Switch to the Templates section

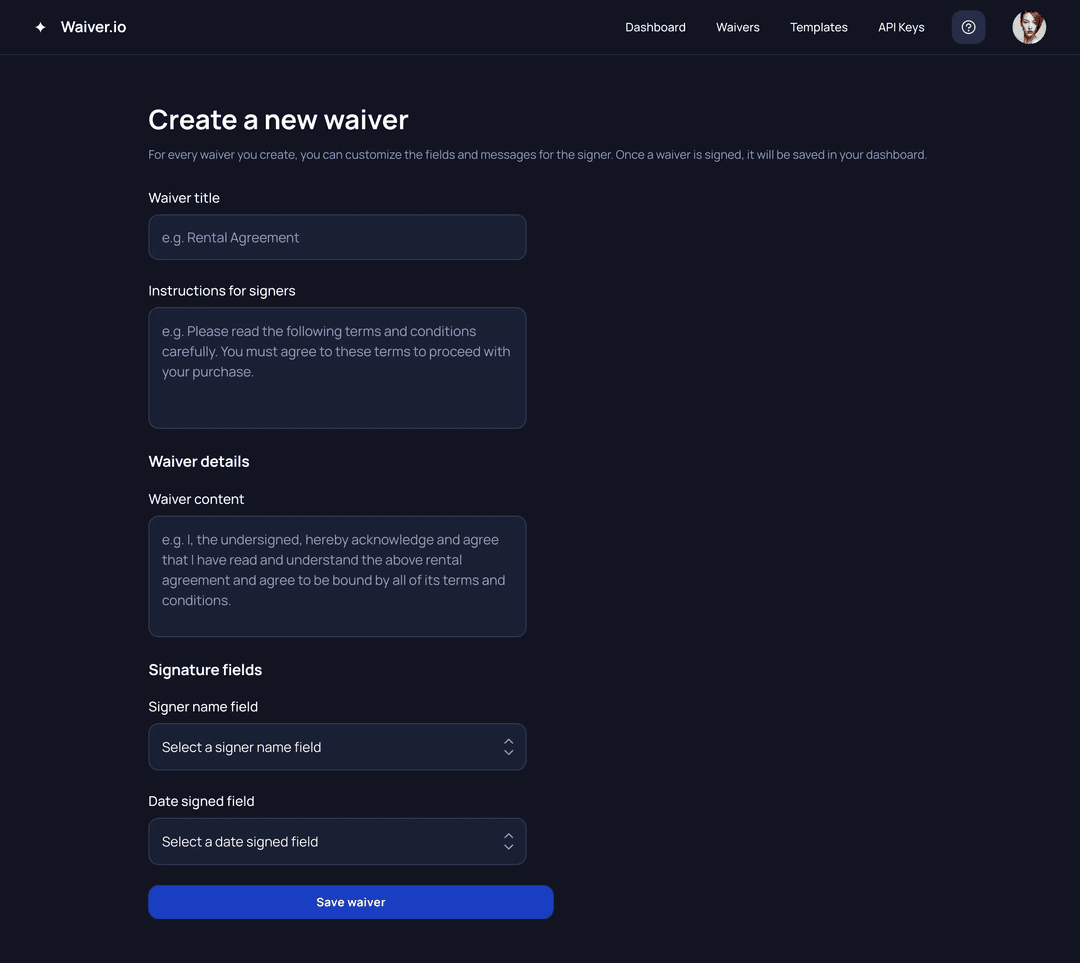click(819, 27)
